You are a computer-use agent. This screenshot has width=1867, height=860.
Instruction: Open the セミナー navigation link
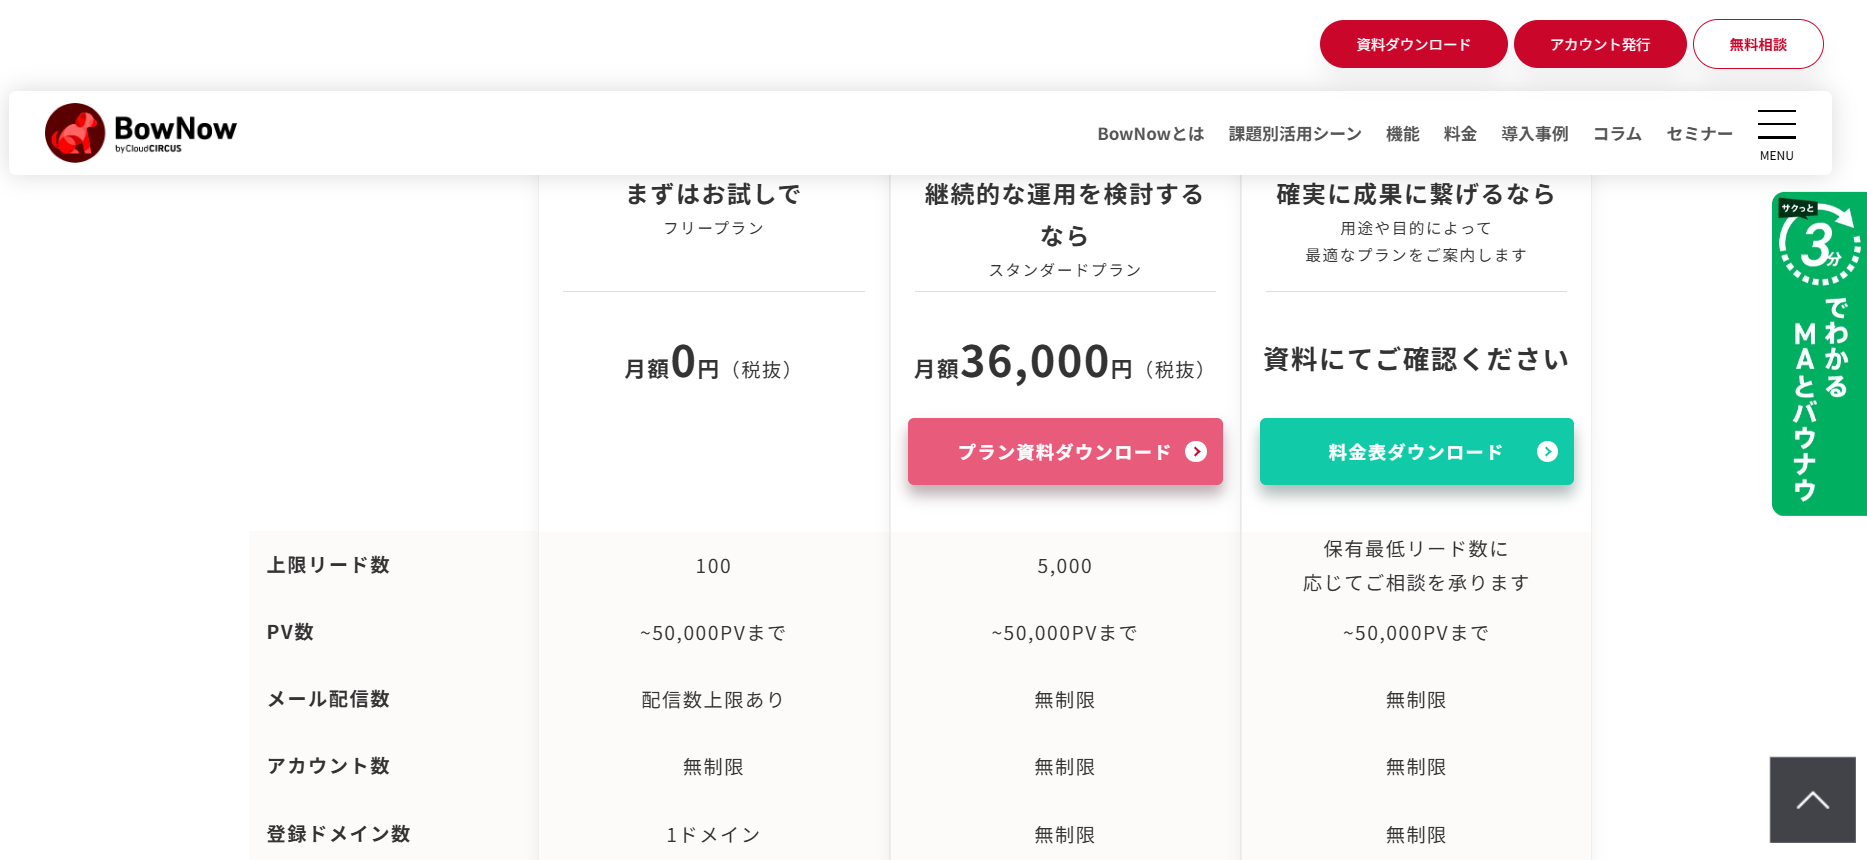pos(1699,134)
